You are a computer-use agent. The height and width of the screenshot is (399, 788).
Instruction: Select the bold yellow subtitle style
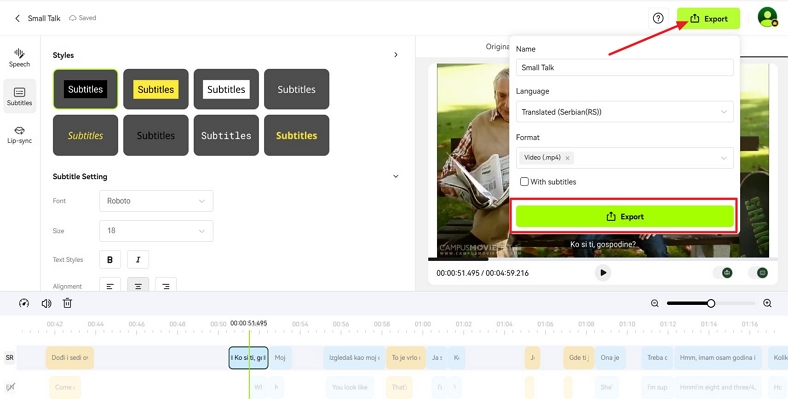pyautogui.click(x=297, y=135)
